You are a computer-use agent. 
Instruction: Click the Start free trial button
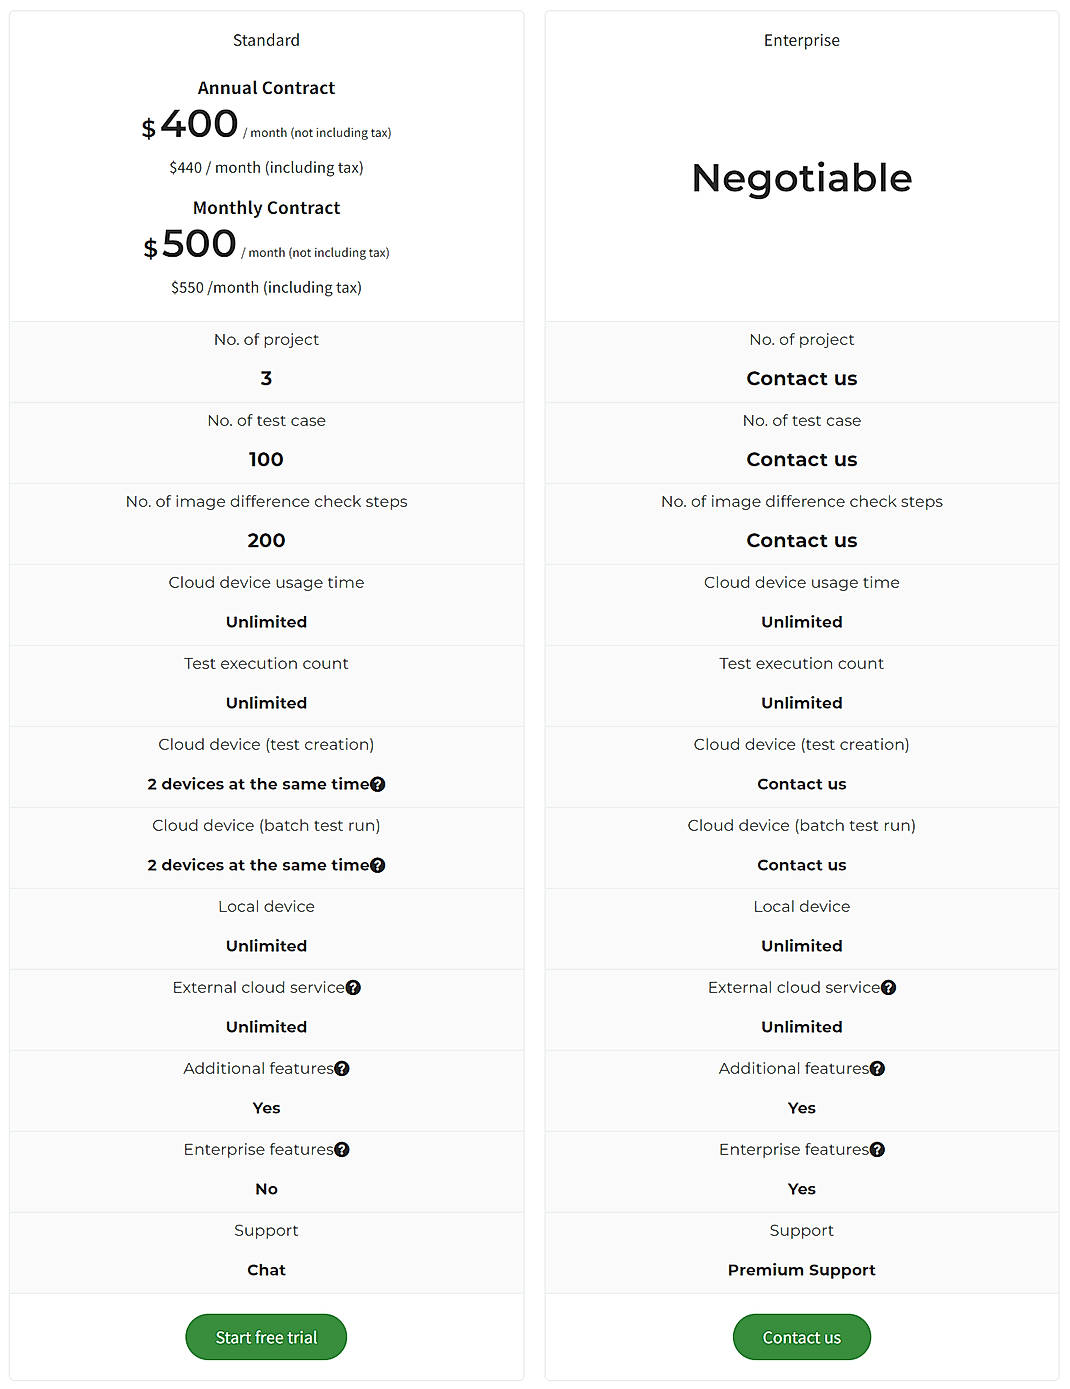[265, 1337]
